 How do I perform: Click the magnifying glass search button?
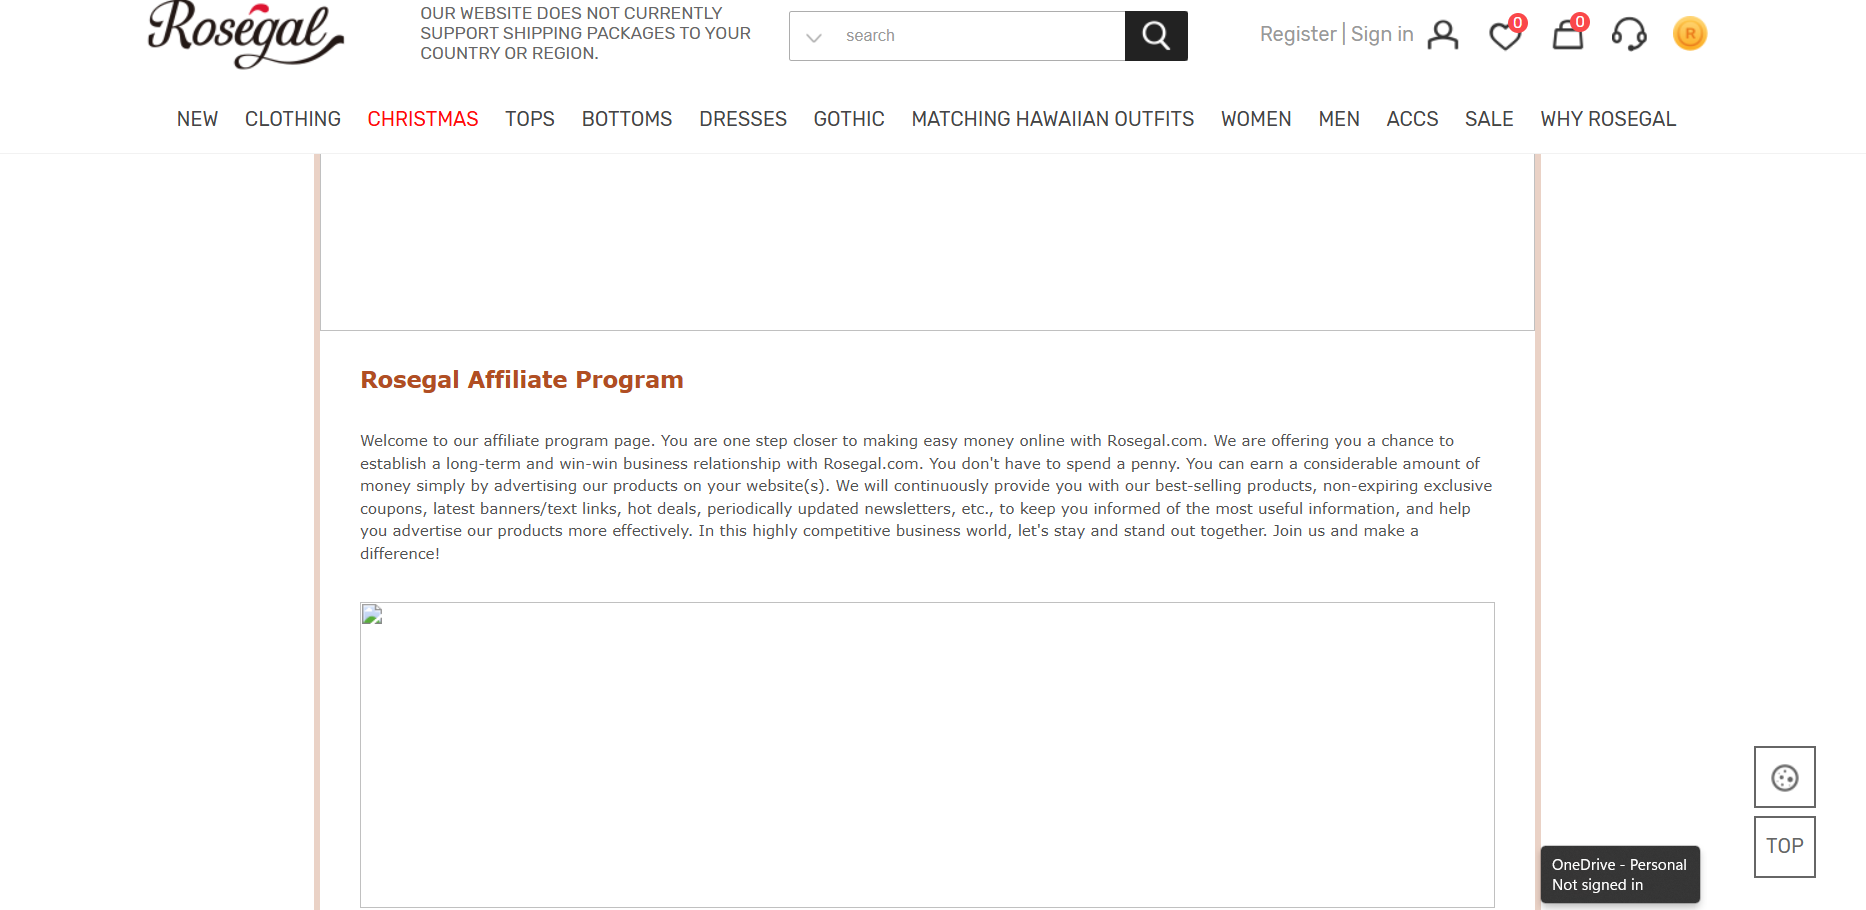click(1155, 36)
